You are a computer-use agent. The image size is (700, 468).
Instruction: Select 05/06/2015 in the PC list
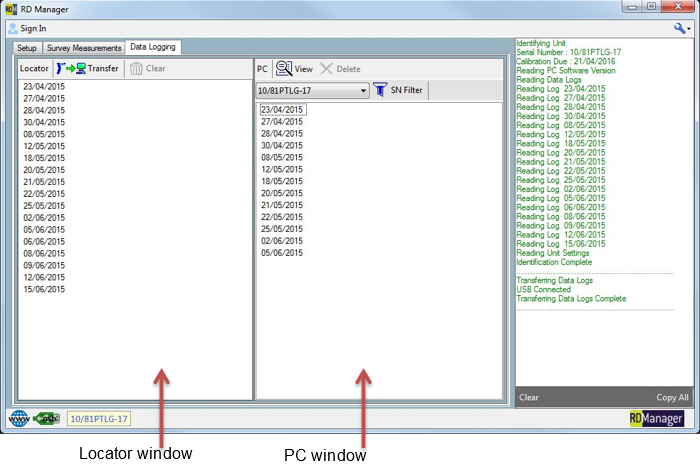click(282, 253)
